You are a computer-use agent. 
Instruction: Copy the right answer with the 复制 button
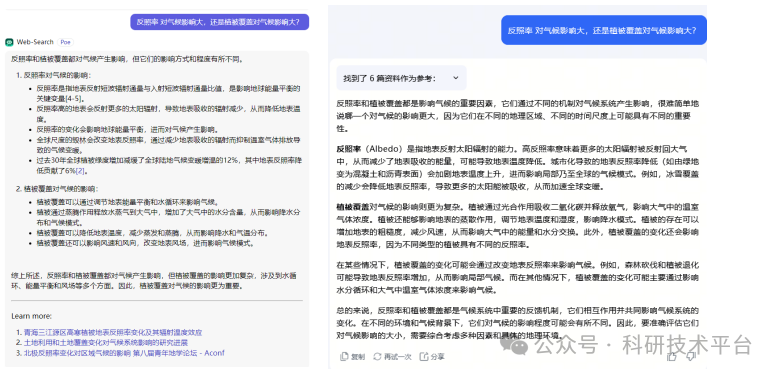pyautogui.click(x=352, y=356)
